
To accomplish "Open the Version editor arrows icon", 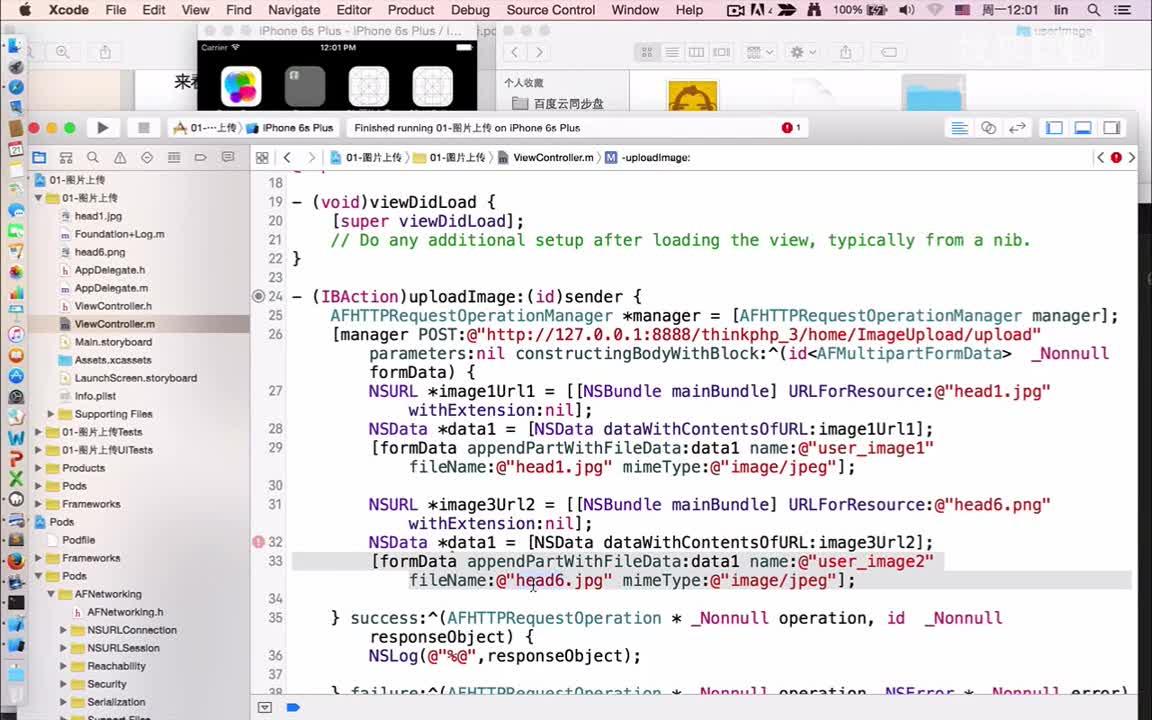I will 1018,128.
